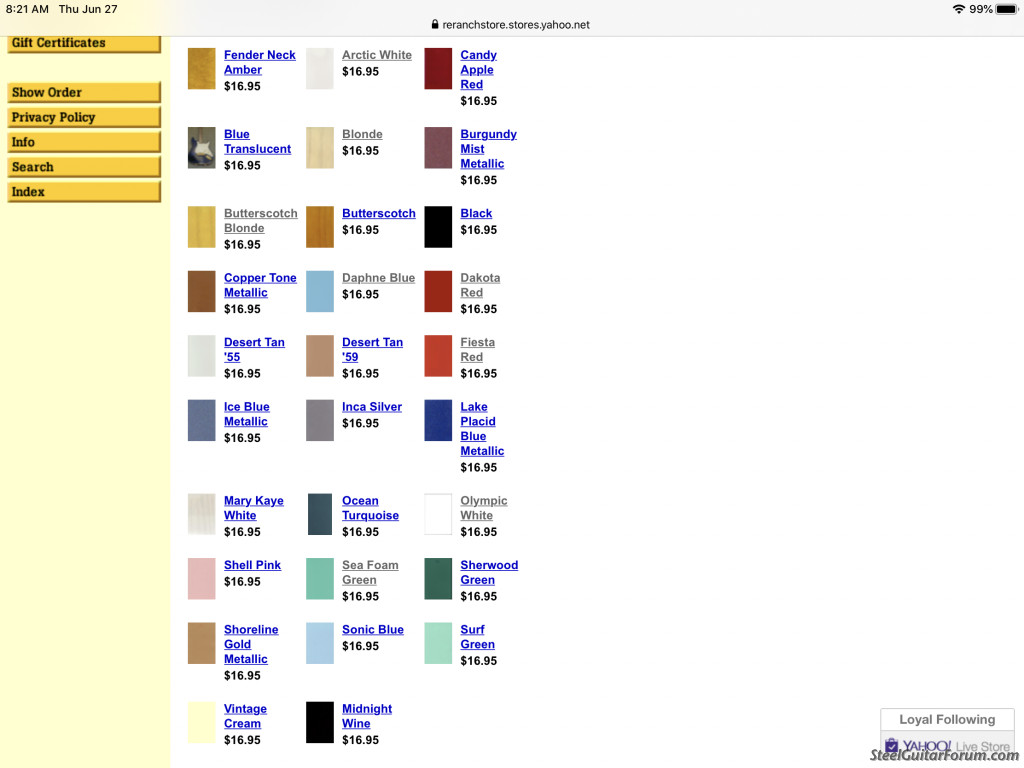Click the Lake Placid Blue swatch
Image resolution: width=1024 pixels, height=768 pixels.
click(438, 420)
